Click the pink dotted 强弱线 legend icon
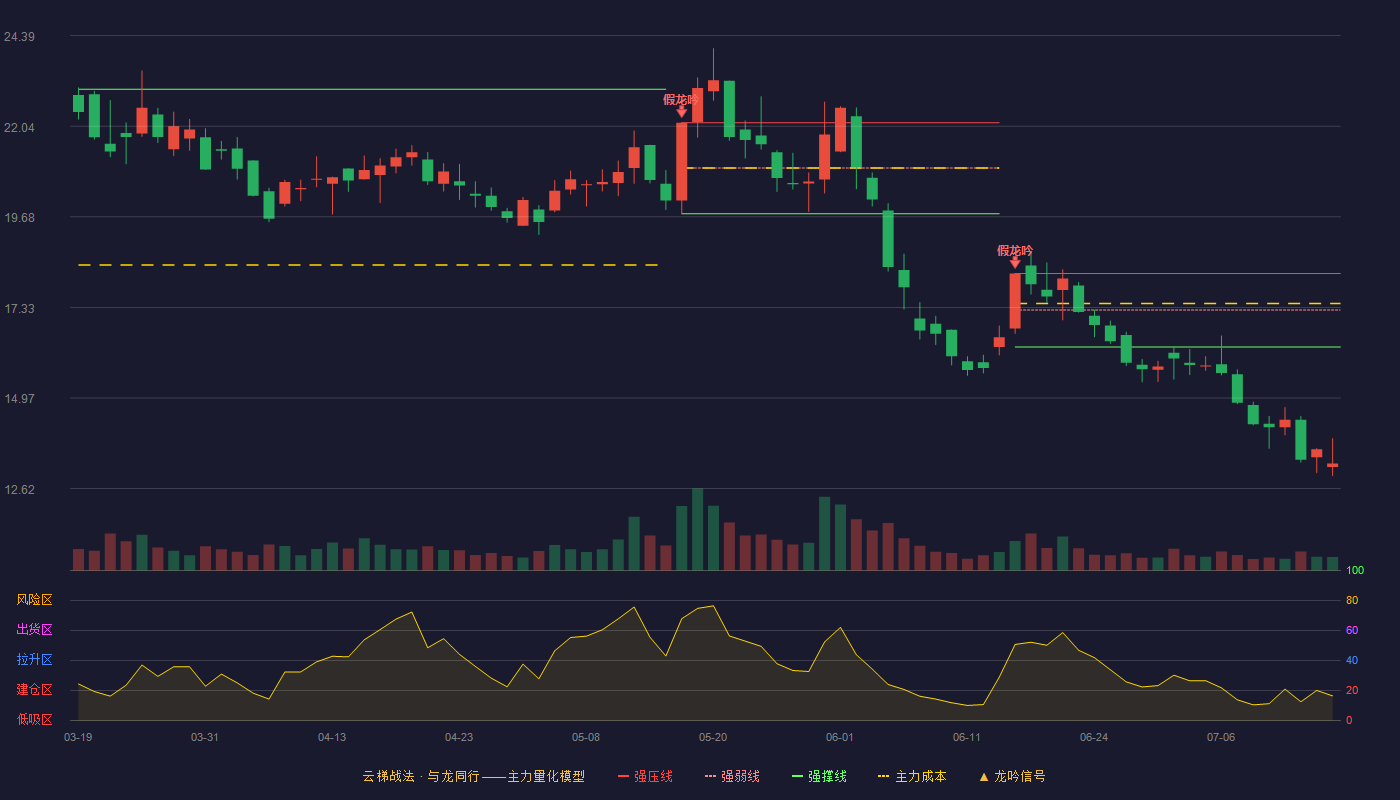The height and width of the screenshot is (800, 1400). click(x=711, y=776)
